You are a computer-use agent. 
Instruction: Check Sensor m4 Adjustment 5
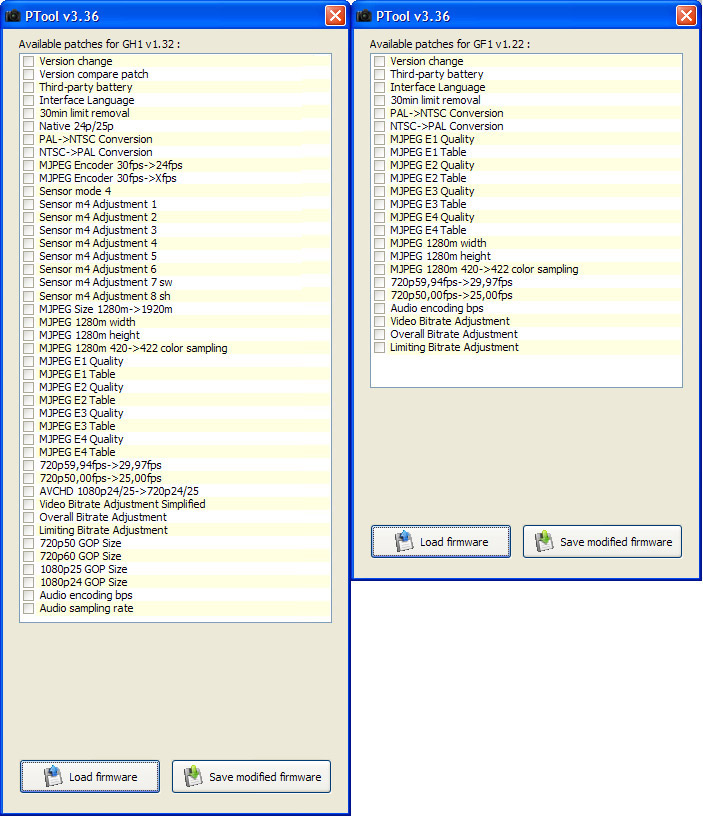point(29,257)
